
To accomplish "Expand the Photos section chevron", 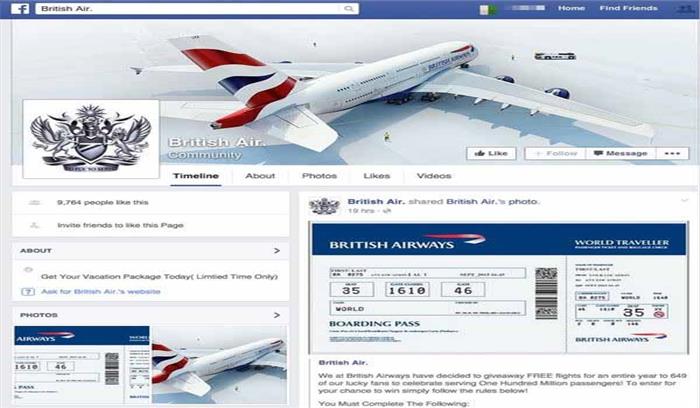I will 277,315.
